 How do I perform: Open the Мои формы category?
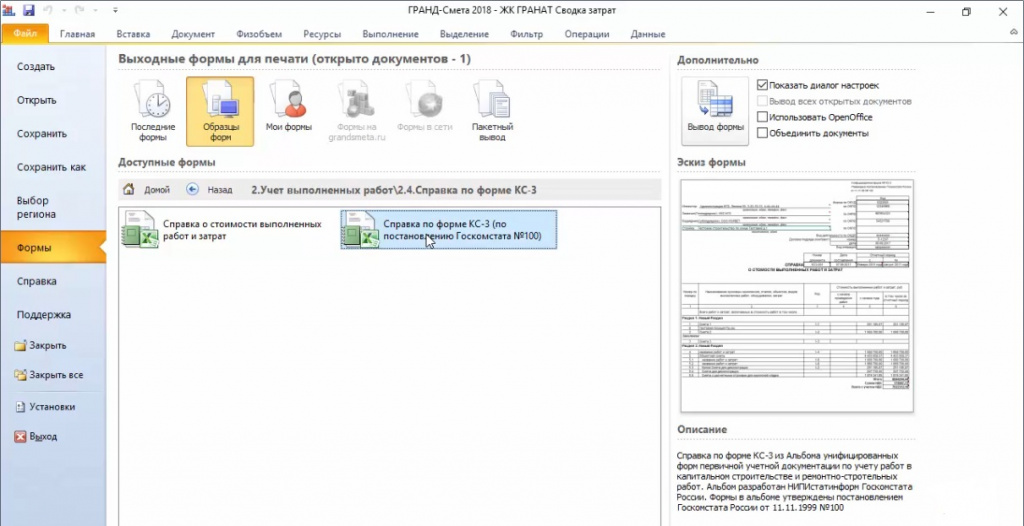pyautogui.click(x=289, y=107)
